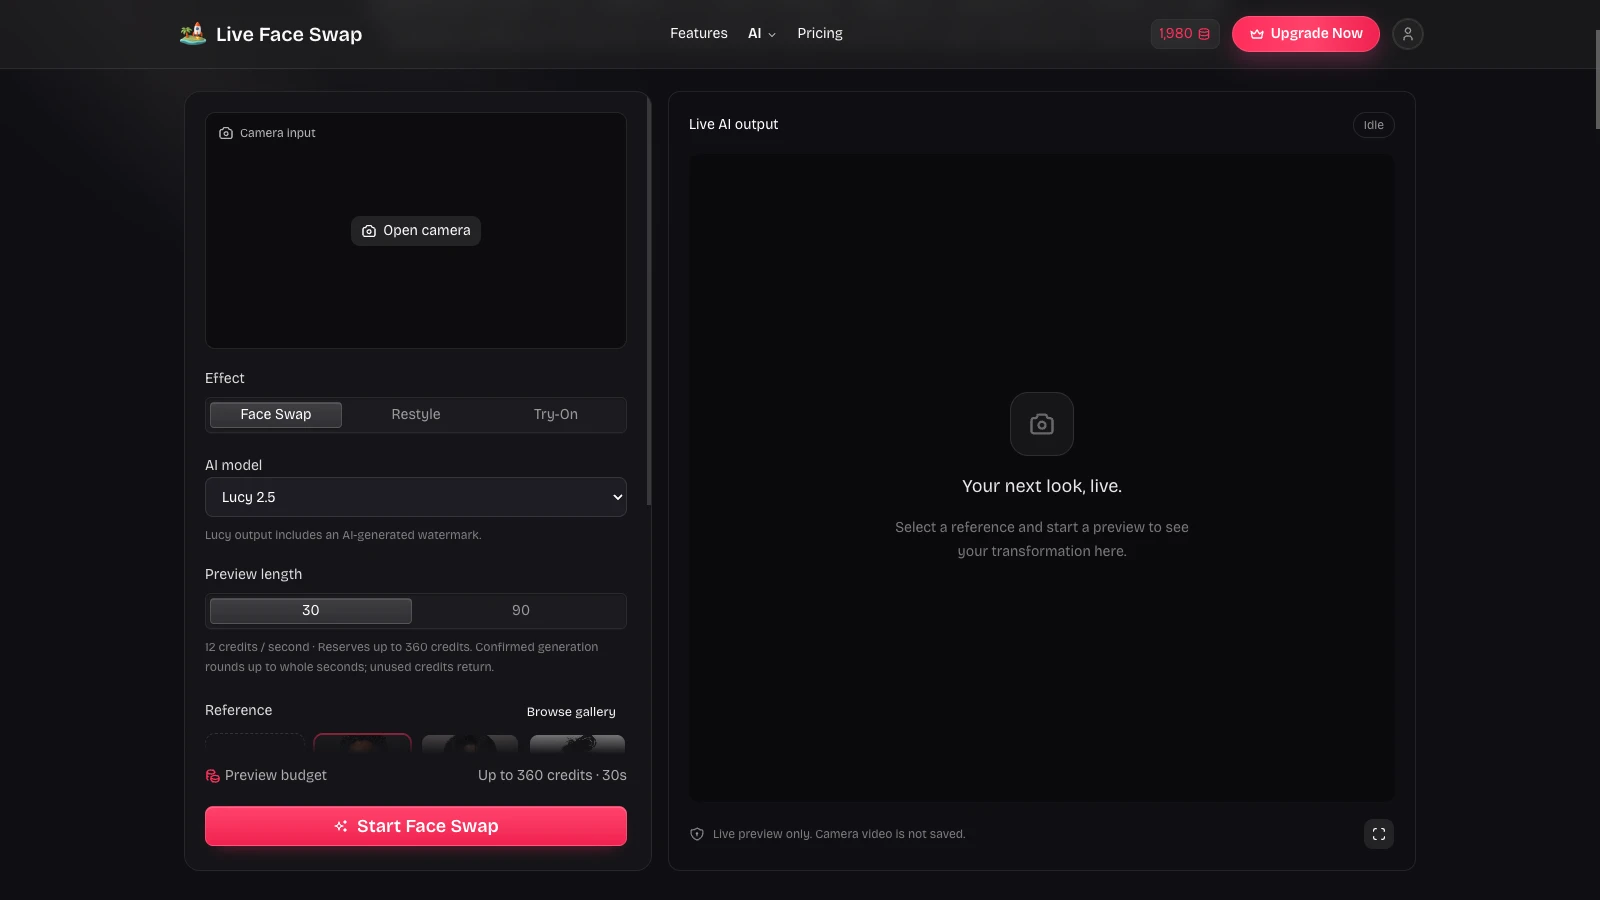The height and width of the screenshot is (900, 1600).
Task: Click the 1,980 credits balance
Action: click(x=1185, y=34)
